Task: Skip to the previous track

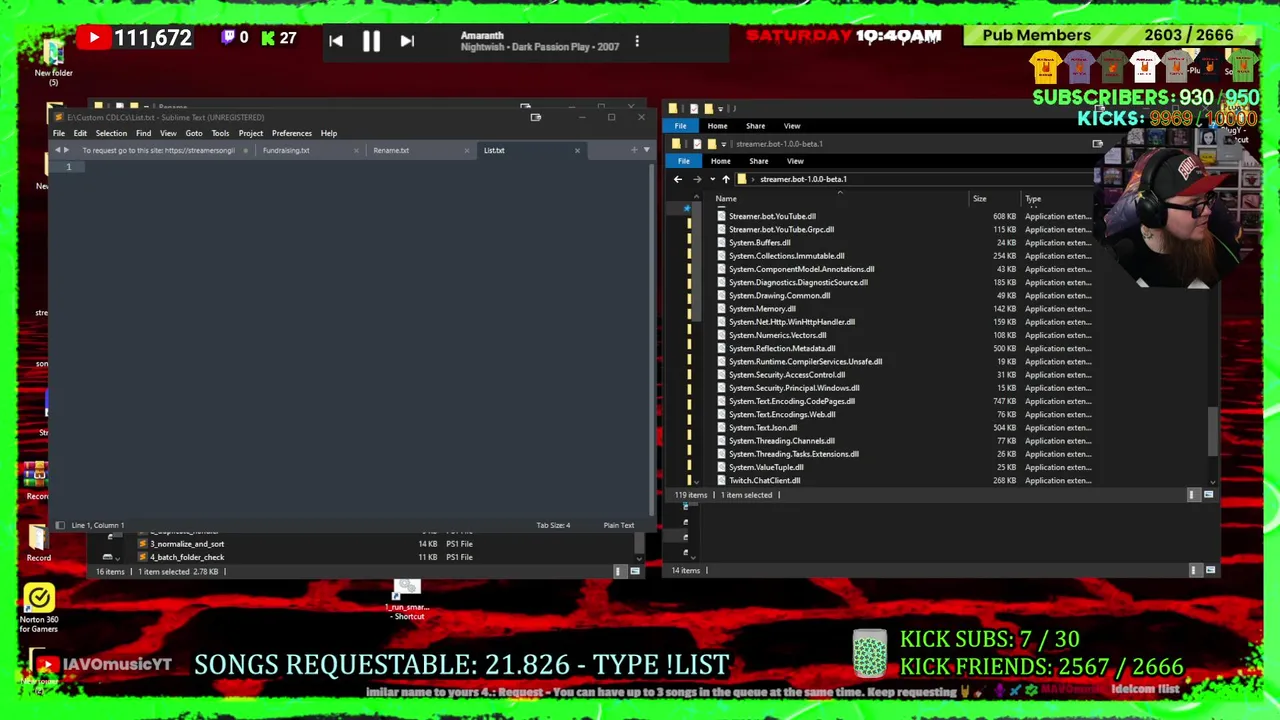Action: [336, 41]
